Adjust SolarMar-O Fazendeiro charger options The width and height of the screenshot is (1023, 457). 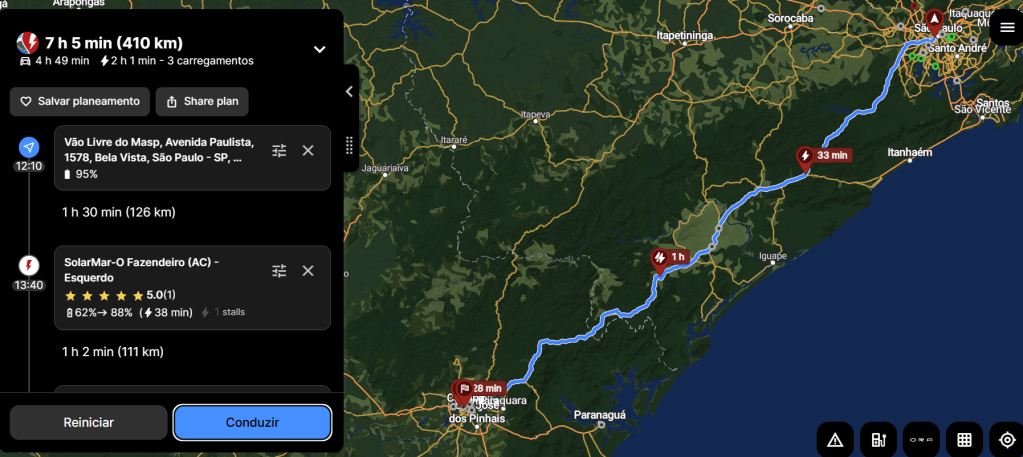point(279,271)
